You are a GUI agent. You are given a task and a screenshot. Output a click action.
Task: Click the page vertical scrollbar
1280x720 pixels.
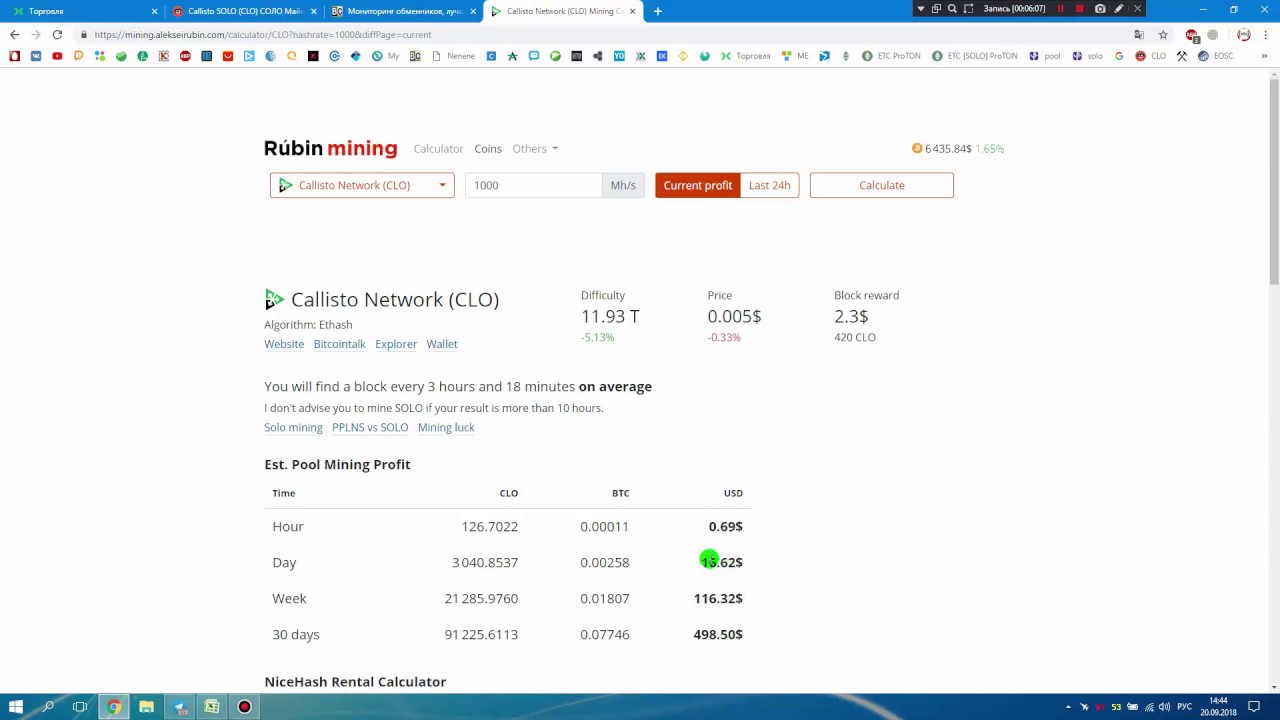point(1274,180)
